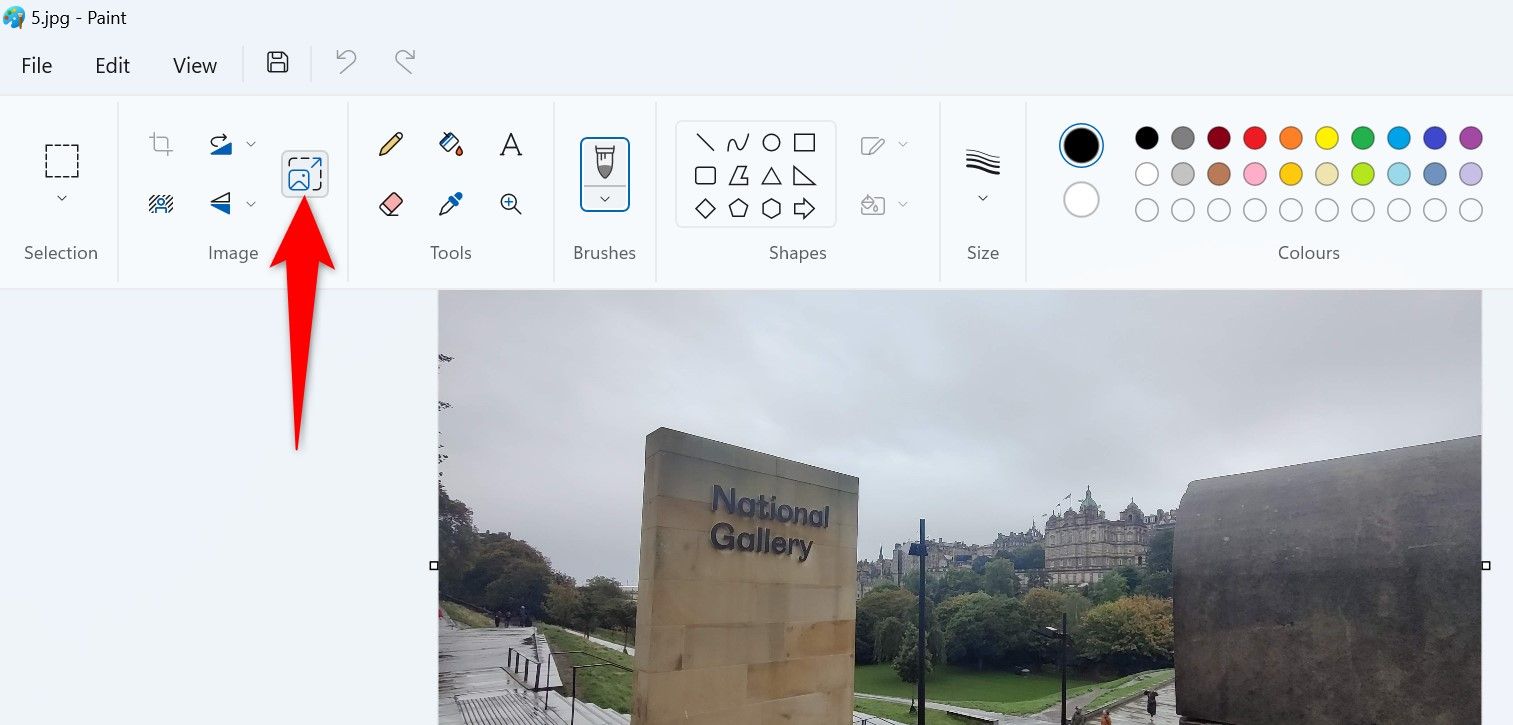This screenshot has height=725, width=1513.
Task: Click the left-edge canvas resize handle
Action: (x=434, y=566)
